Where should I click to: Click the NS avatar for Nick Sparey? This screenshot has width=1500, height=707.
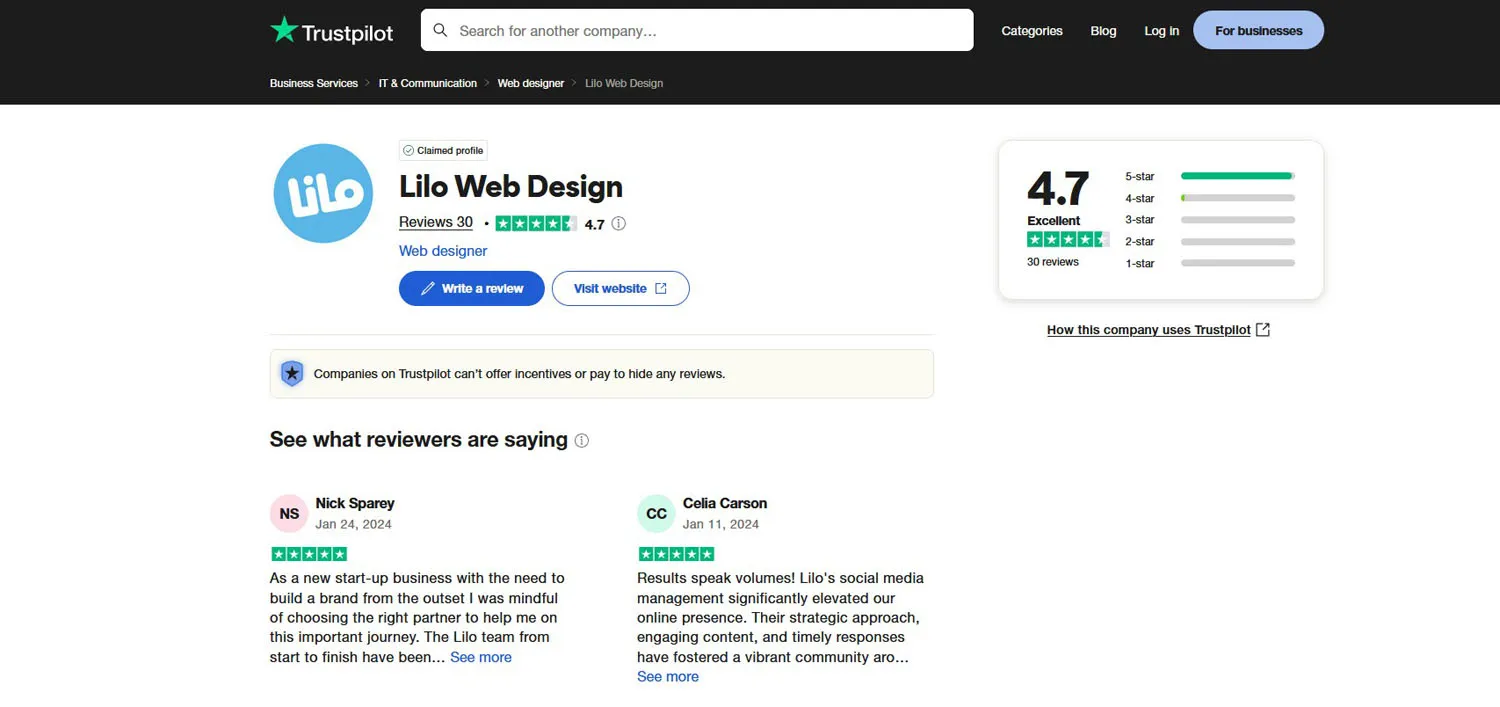tap(289, 514)
